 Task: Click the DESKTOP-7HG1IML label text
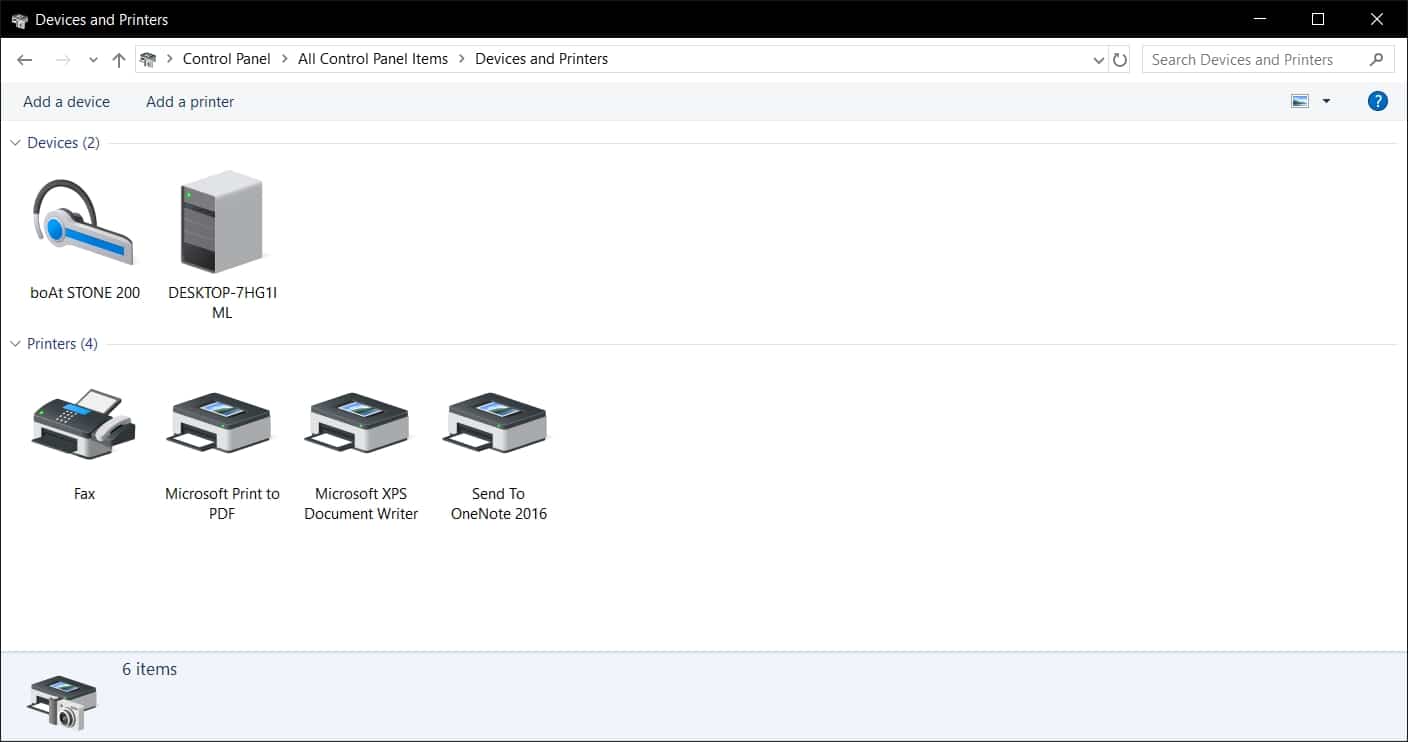tap(222, 303)
